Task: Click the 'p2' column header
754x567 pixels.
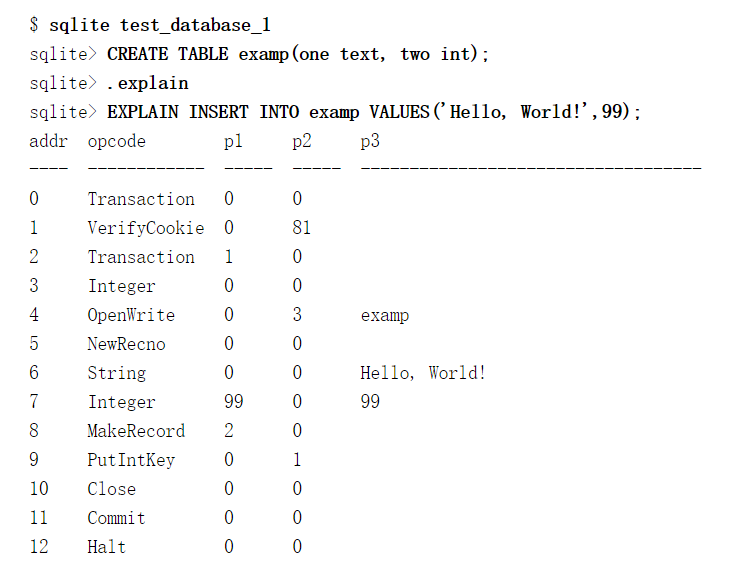Action: tap(302, 141)
